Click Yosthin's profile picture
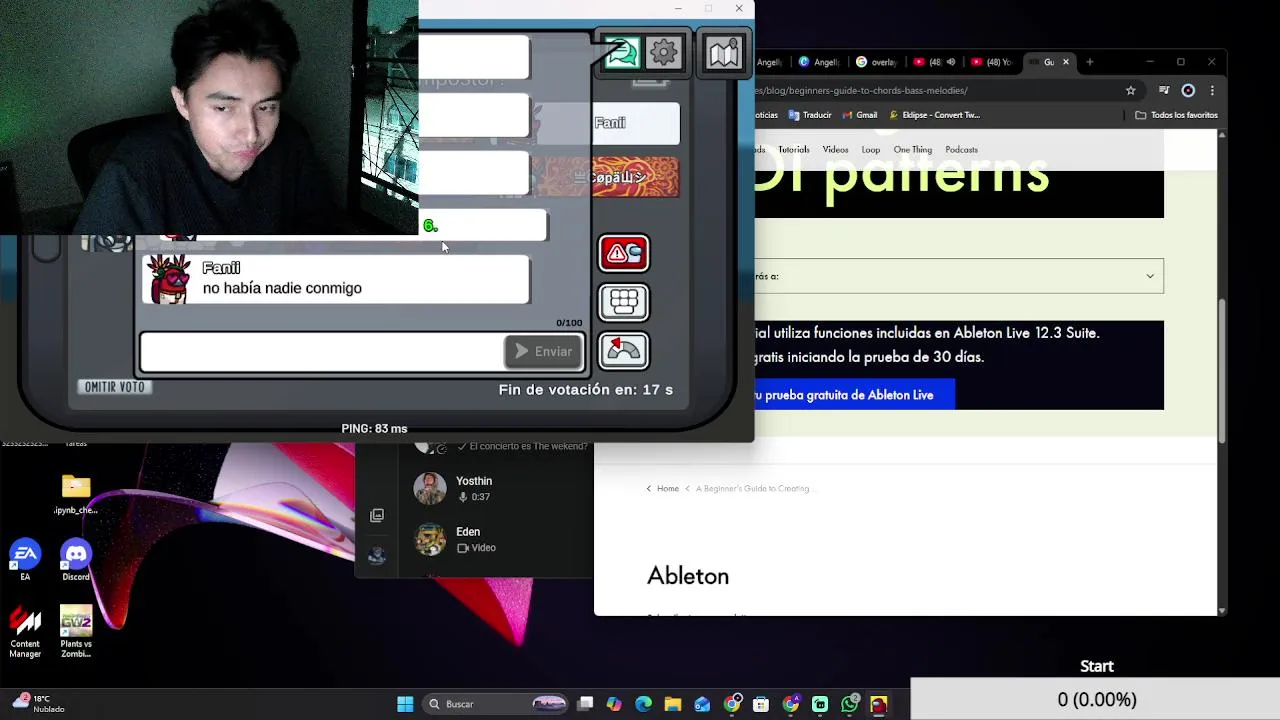This screenshot has height=720, width=1280. coord(430,488)
